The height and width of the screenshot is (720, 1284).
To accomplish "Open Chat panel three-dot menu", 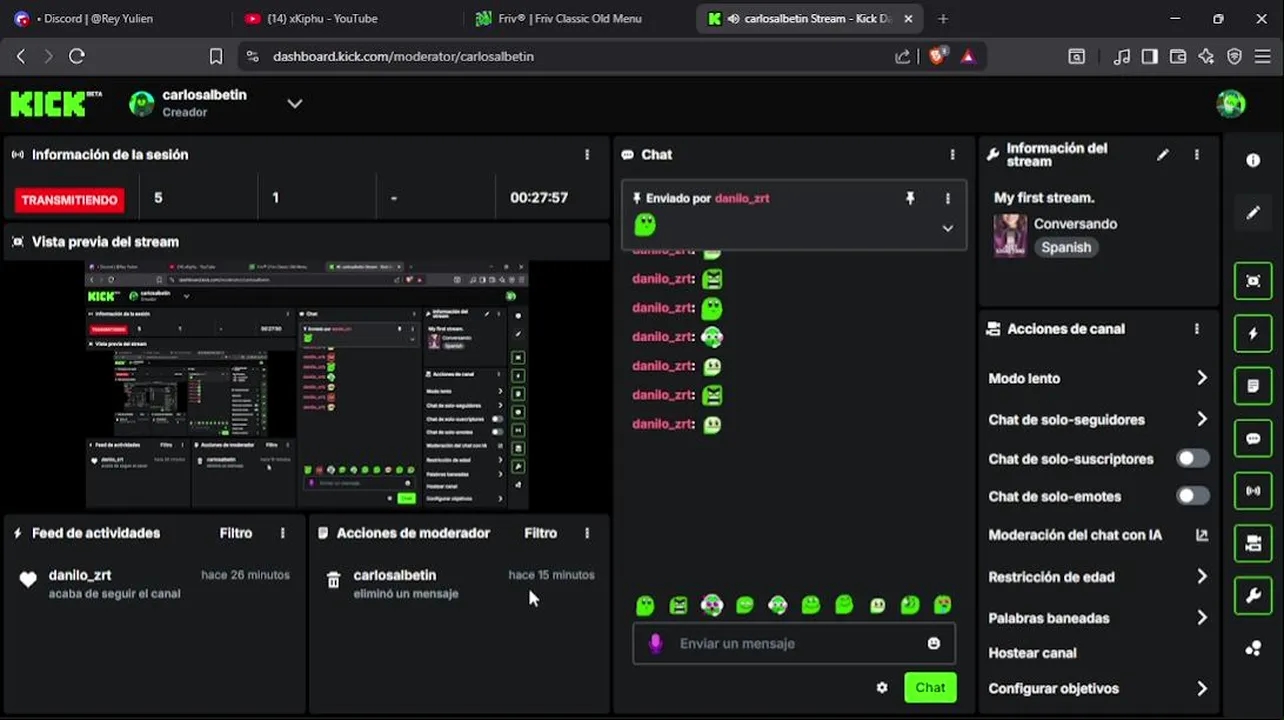I will pyautogui.click(x=952, y=155).
